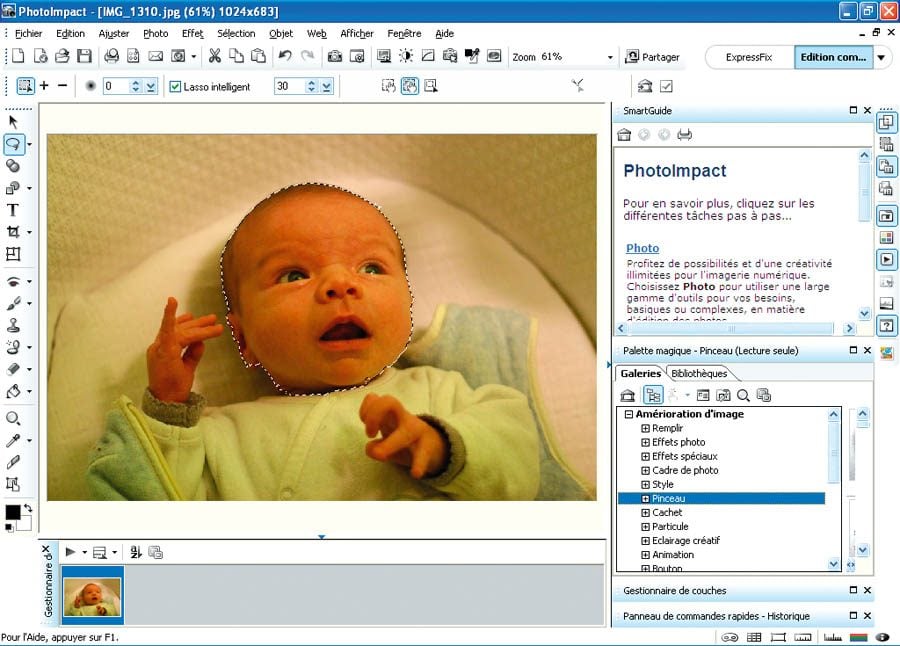This screenshot has width=900, height=646.
Task: Click the SmartGuide horizontal scrollbar
Action: 737,328
